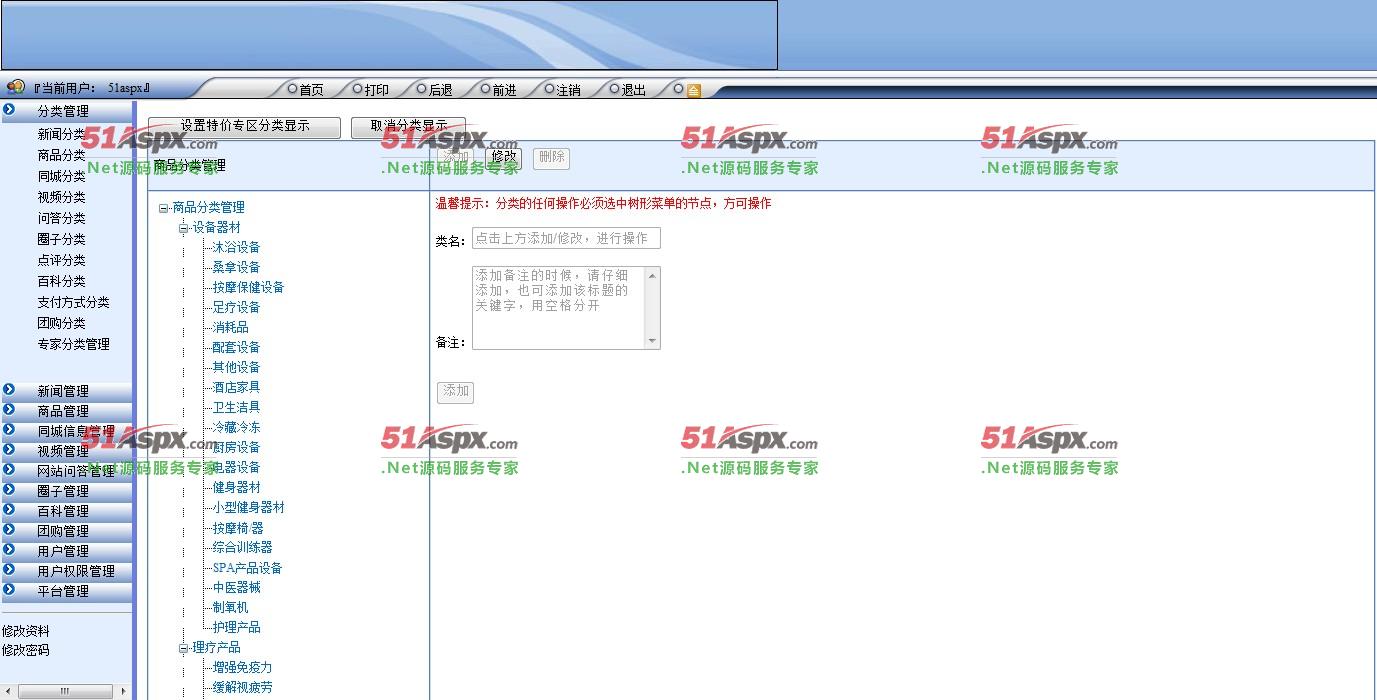The image size is (1377, 700).
Task: Click the arrow icon beside 用户管理
Action: [x=9, y=550]
